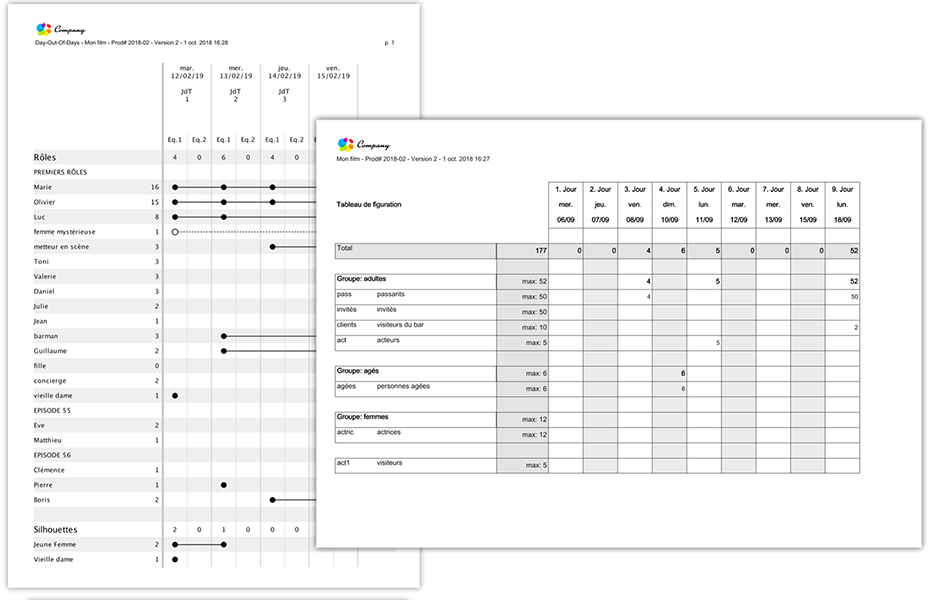Select the Day-Out-Of-Days header line with Prod# 2018-02
Viewport: 934px width, 600px height.
tap(132, 43)
